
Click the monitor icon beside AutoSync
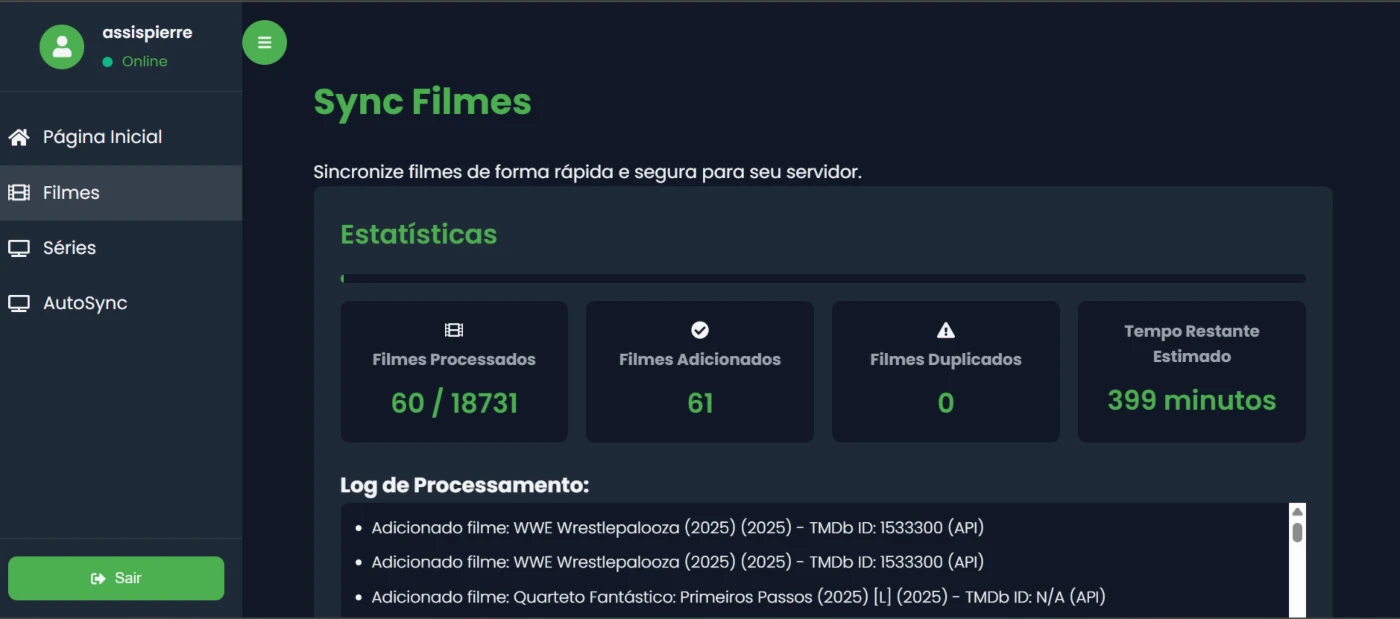tap(19, 303)
